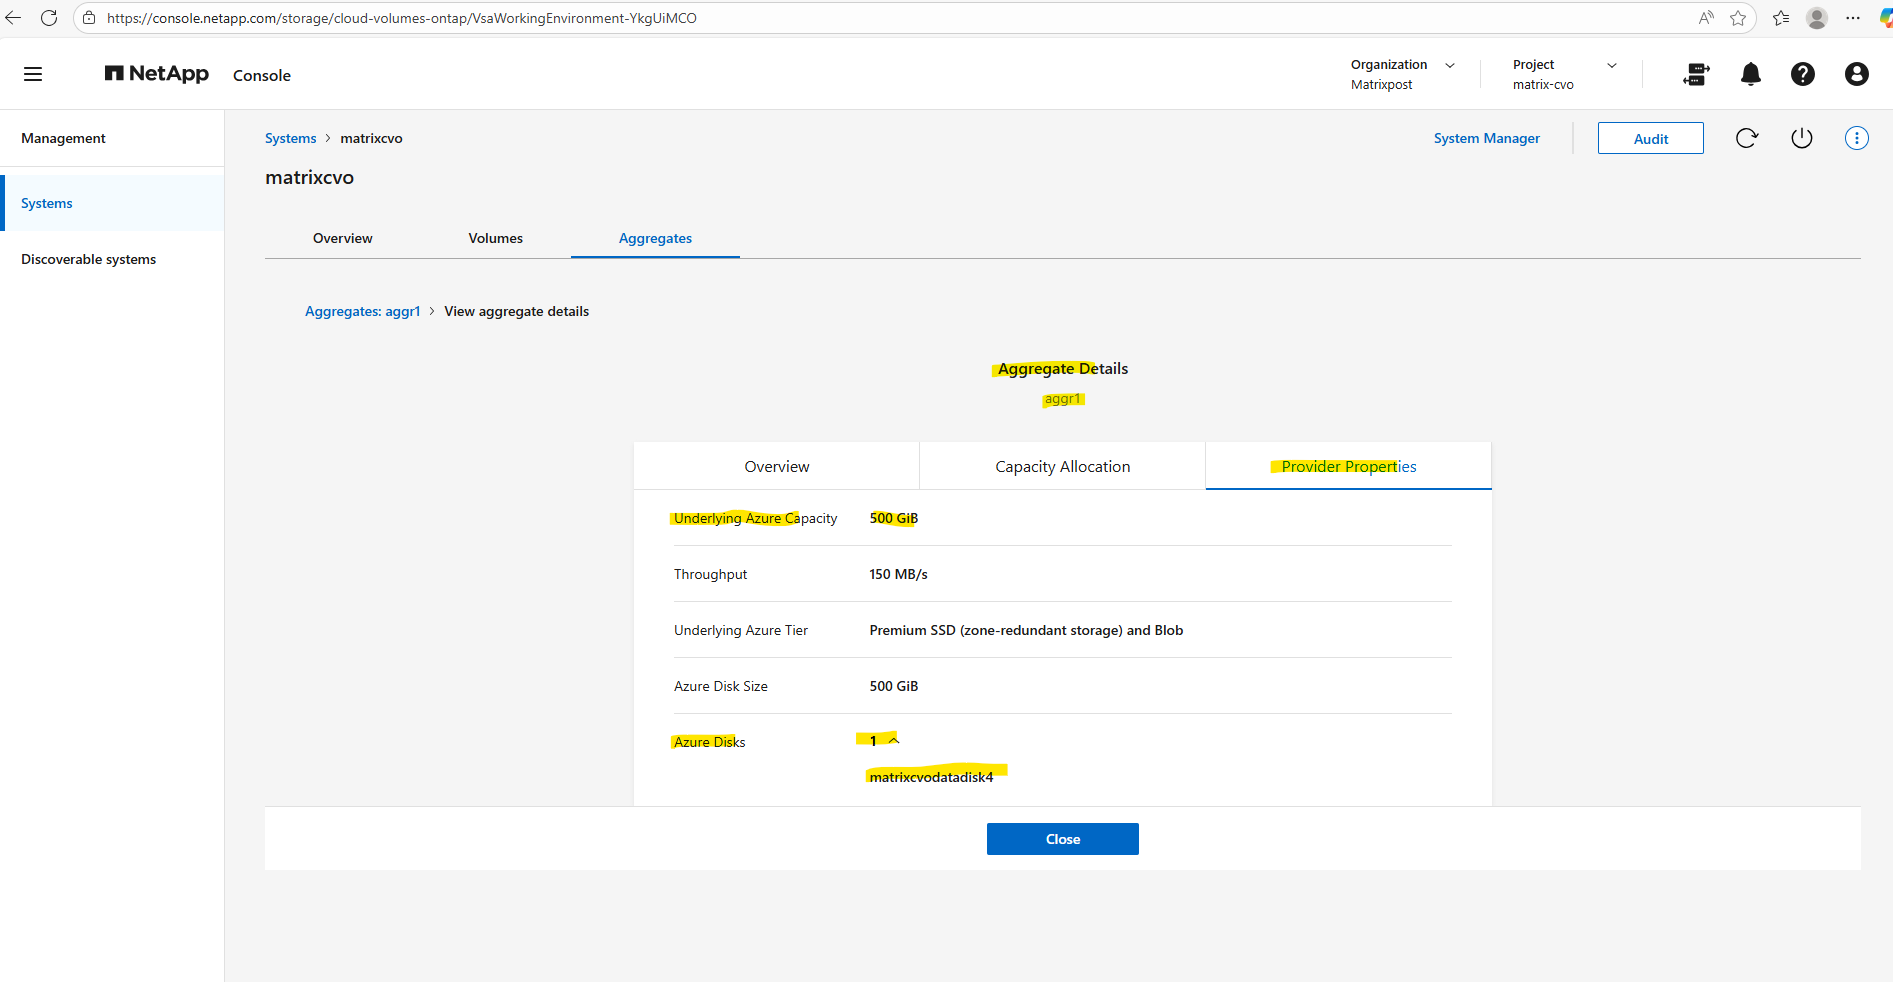1893x982 pixels.
Task: Reload the page in browser
Action: (49, 18)
